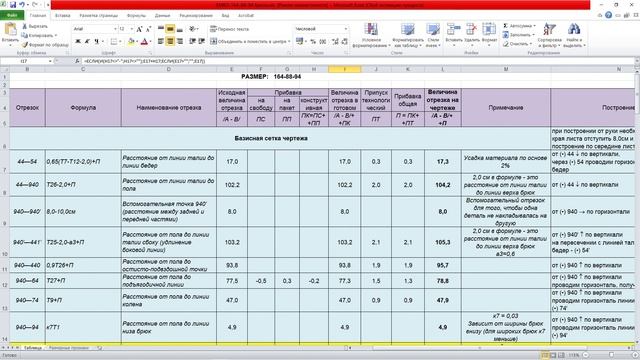Switch to Review (Рецензирование) tab
Image resolution: width=640 pixels, height=360 pixels.
(x=196, y=16)
